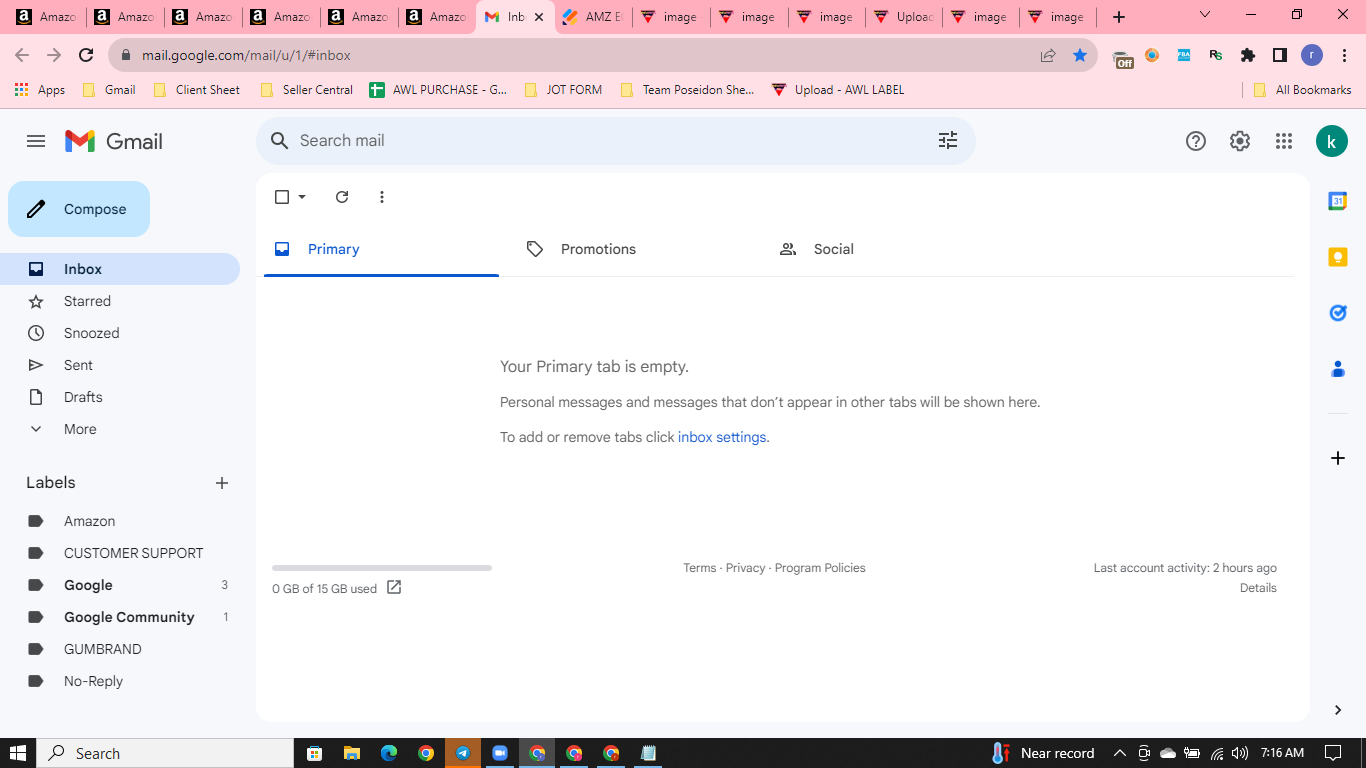Switch to the Primary tab
The image size is (1366, 768).
381,249
